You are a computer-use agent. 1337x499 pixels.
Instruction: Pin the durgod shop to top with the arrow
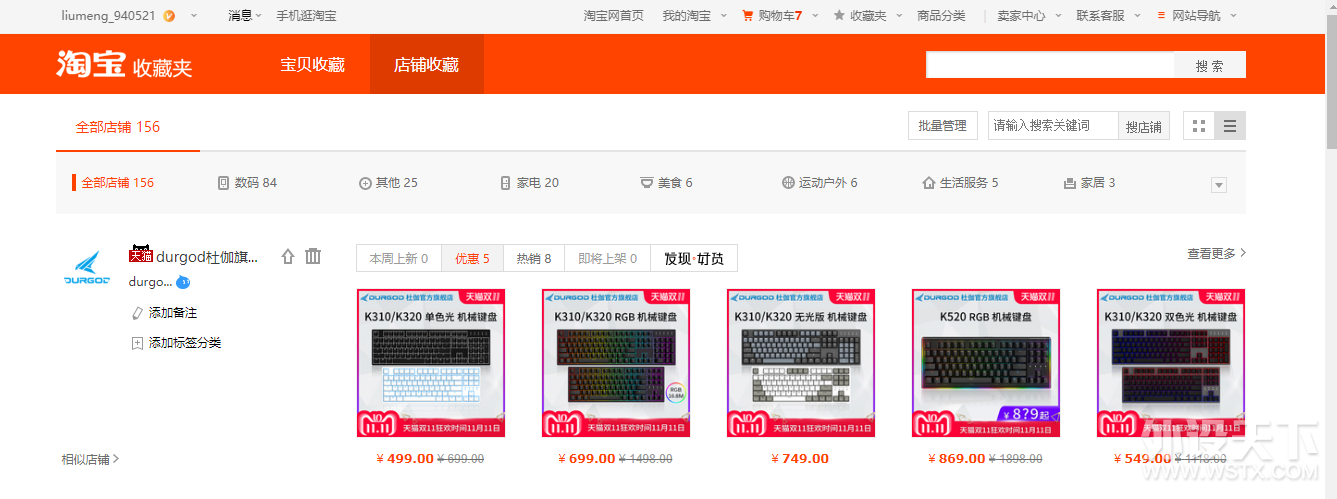pyautogui.click(x=288, y=256)
